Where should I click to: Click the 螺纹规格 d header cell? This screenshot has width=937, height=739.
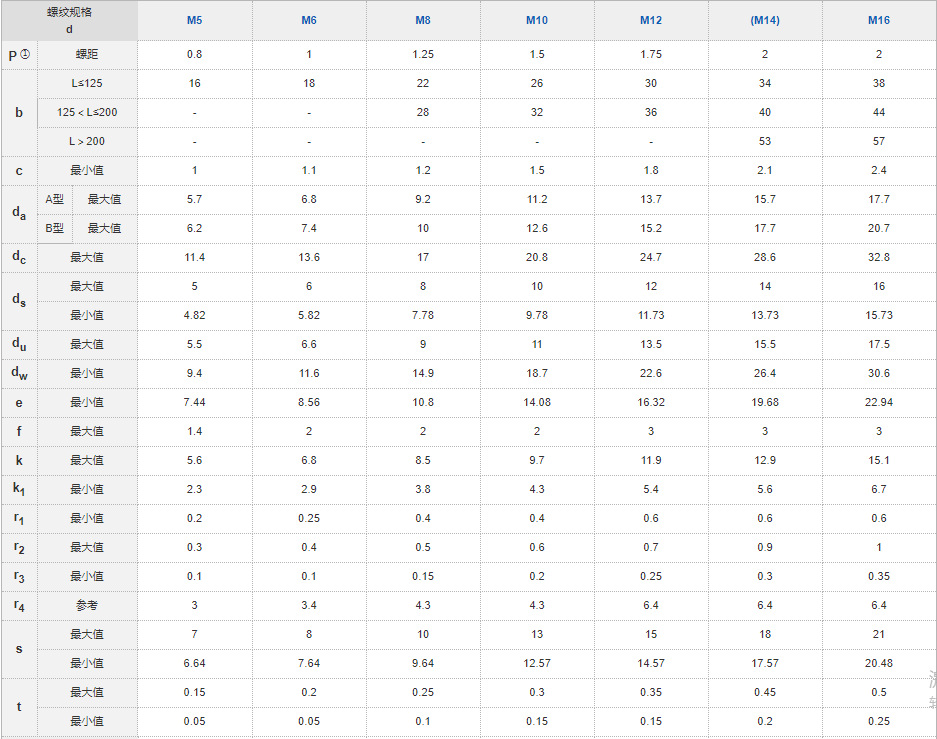69,21
